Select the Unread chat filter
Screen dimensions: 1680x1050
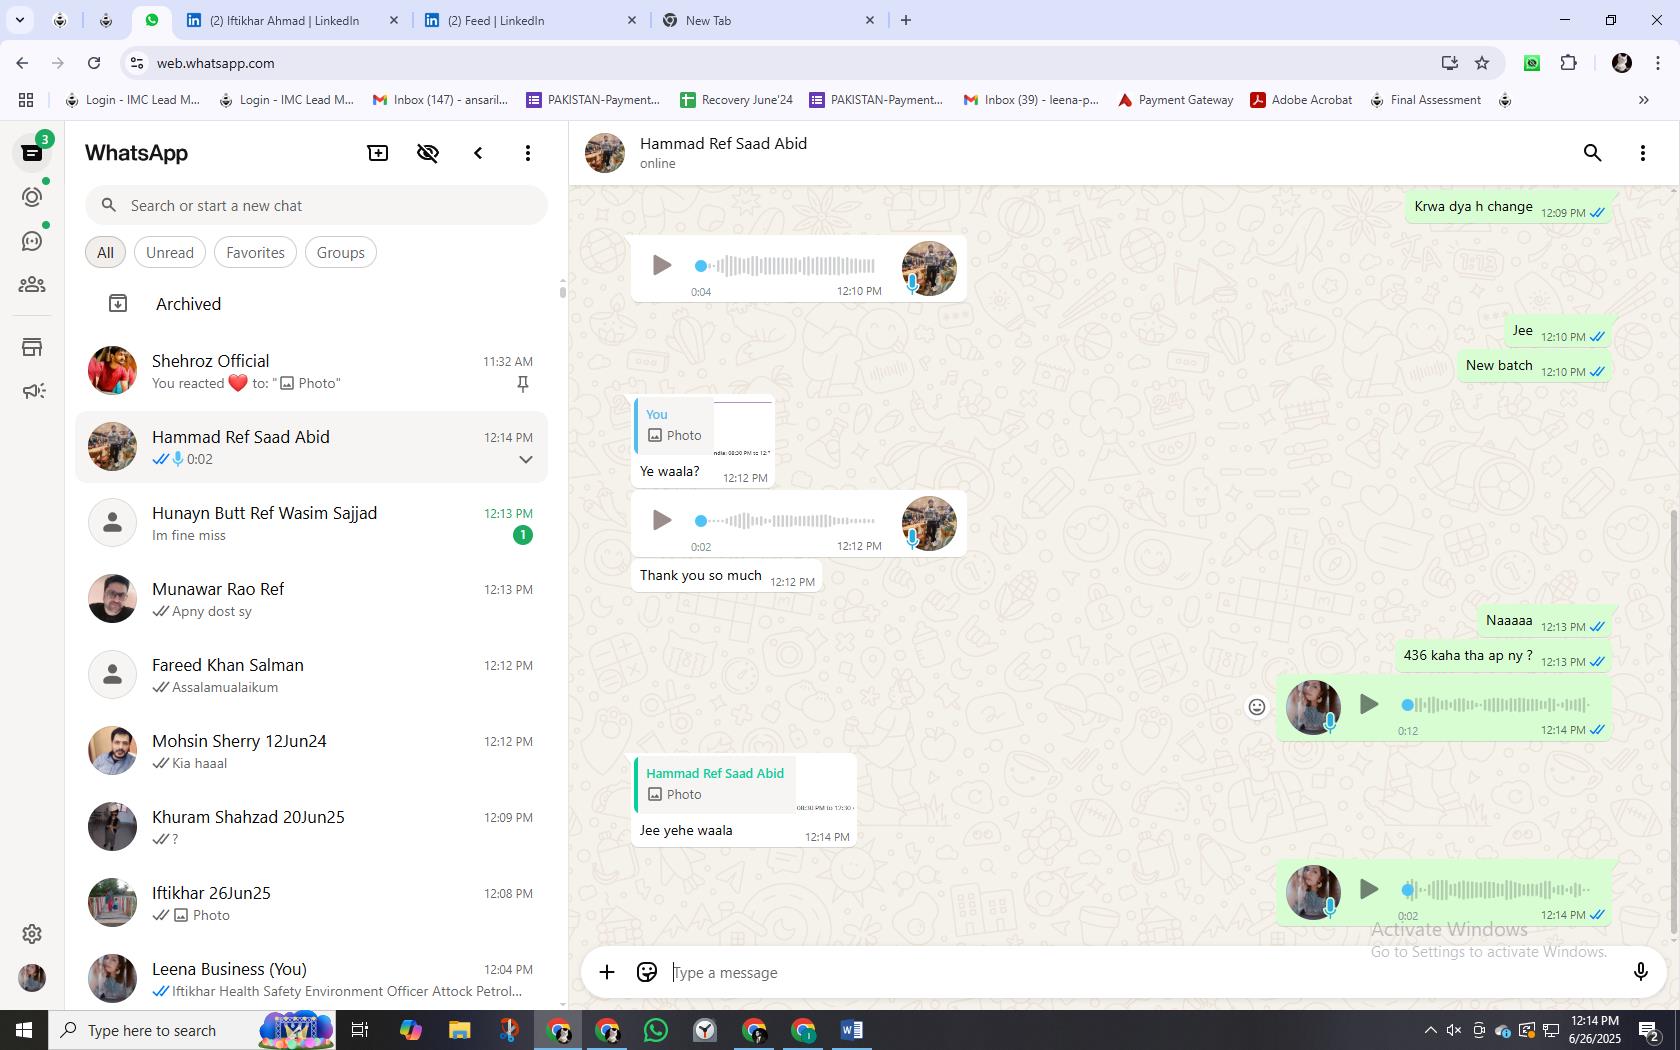click(170, 252)
